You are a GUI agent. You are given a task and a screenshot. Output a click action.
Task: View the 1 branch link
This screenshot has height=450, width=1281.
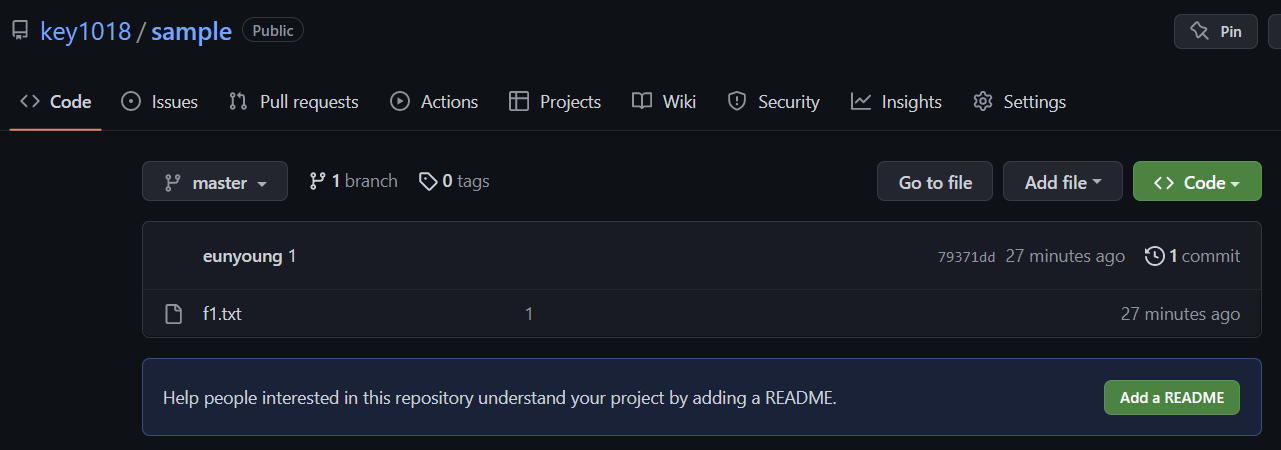(353, 181)
